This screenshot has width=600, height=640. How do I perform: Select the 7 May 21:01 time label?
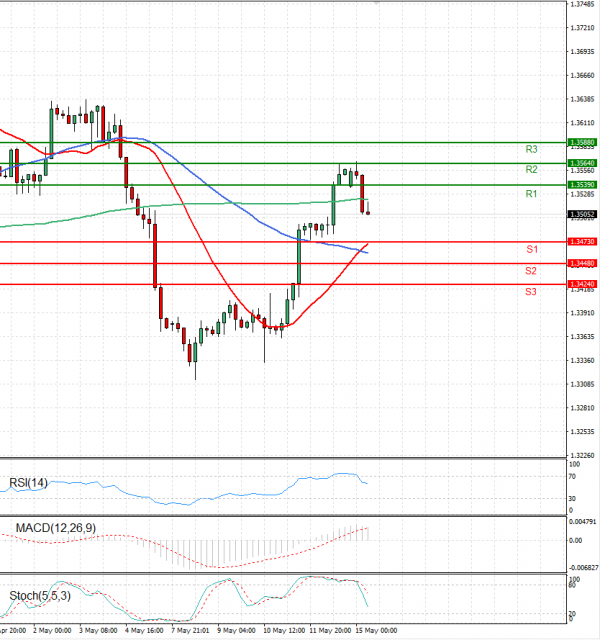190,631
